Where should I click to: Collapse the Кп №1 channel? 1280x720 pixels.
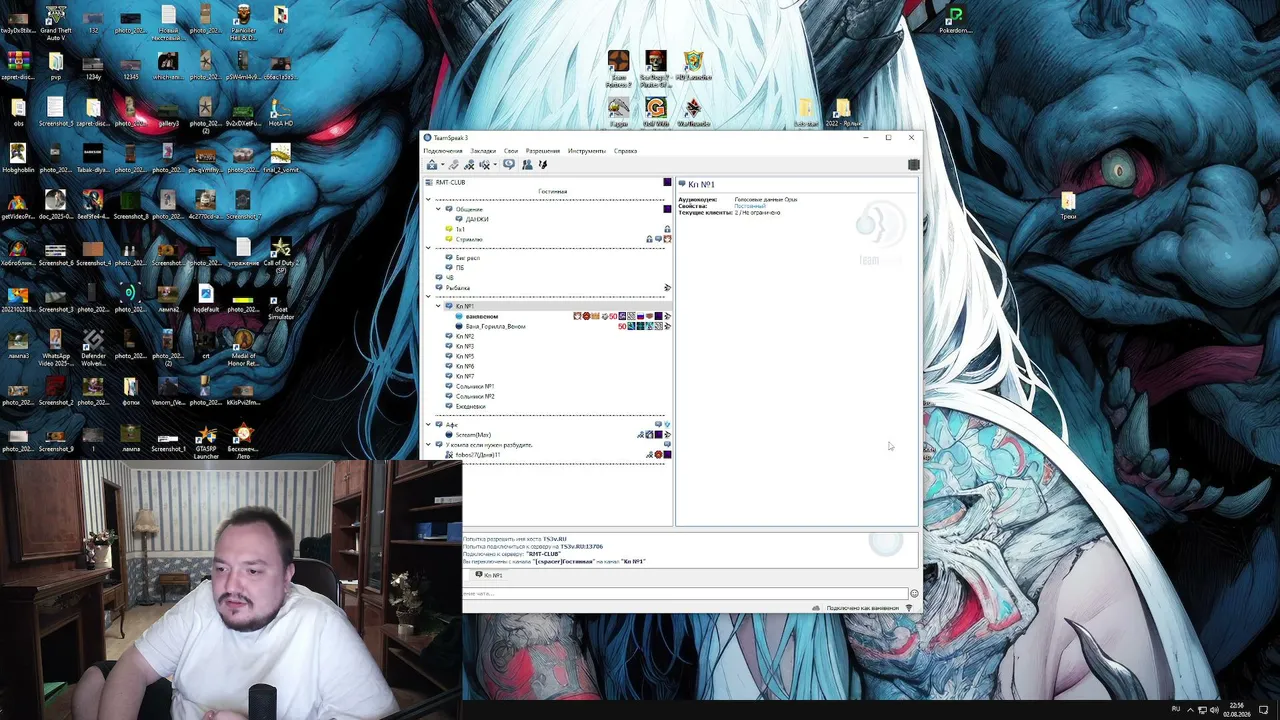coord(438,306)
